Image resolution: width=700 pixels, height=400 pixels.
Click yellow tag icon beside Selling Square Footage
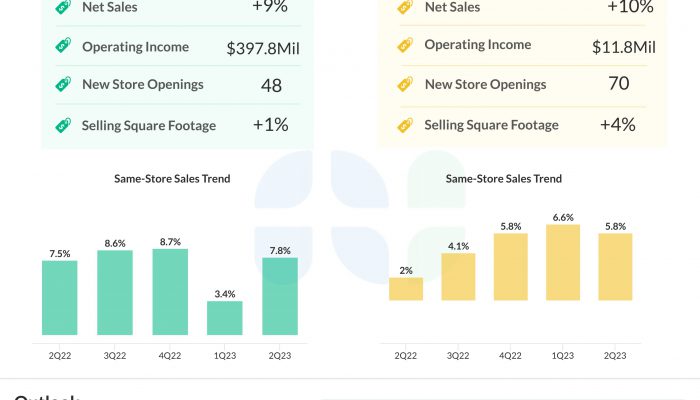405,125
